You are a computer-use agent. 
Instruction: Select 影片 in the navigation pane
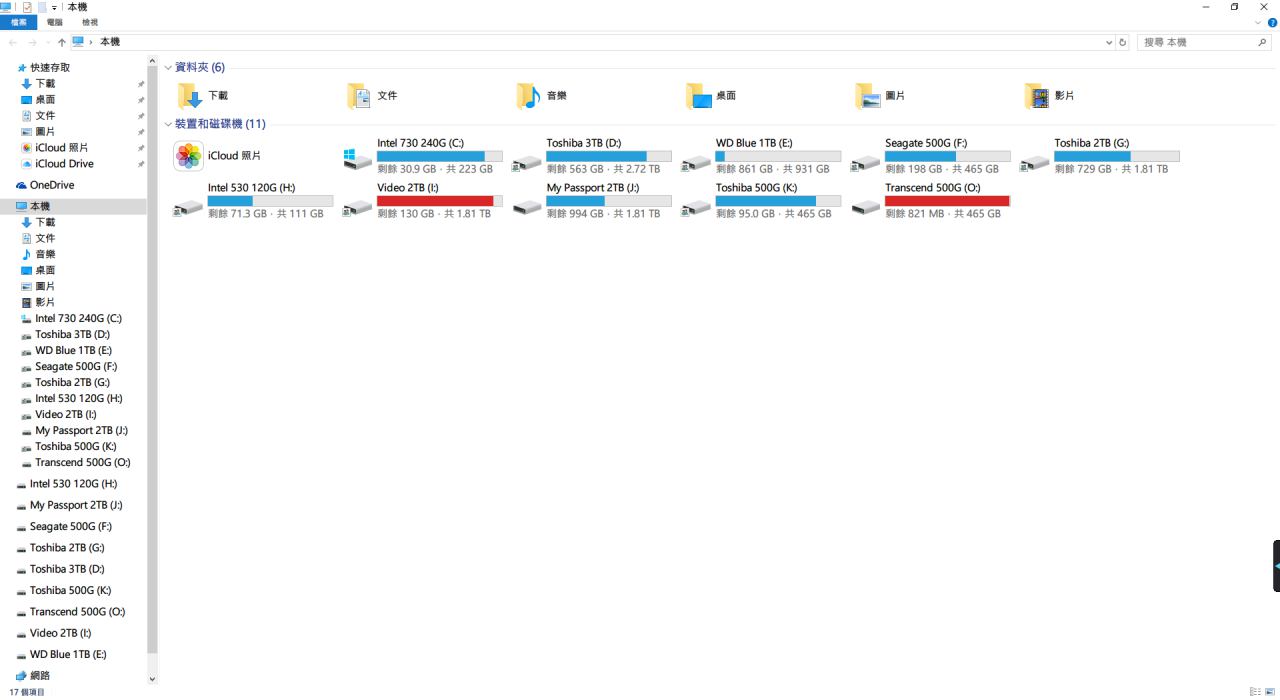[x=45, y=302]
